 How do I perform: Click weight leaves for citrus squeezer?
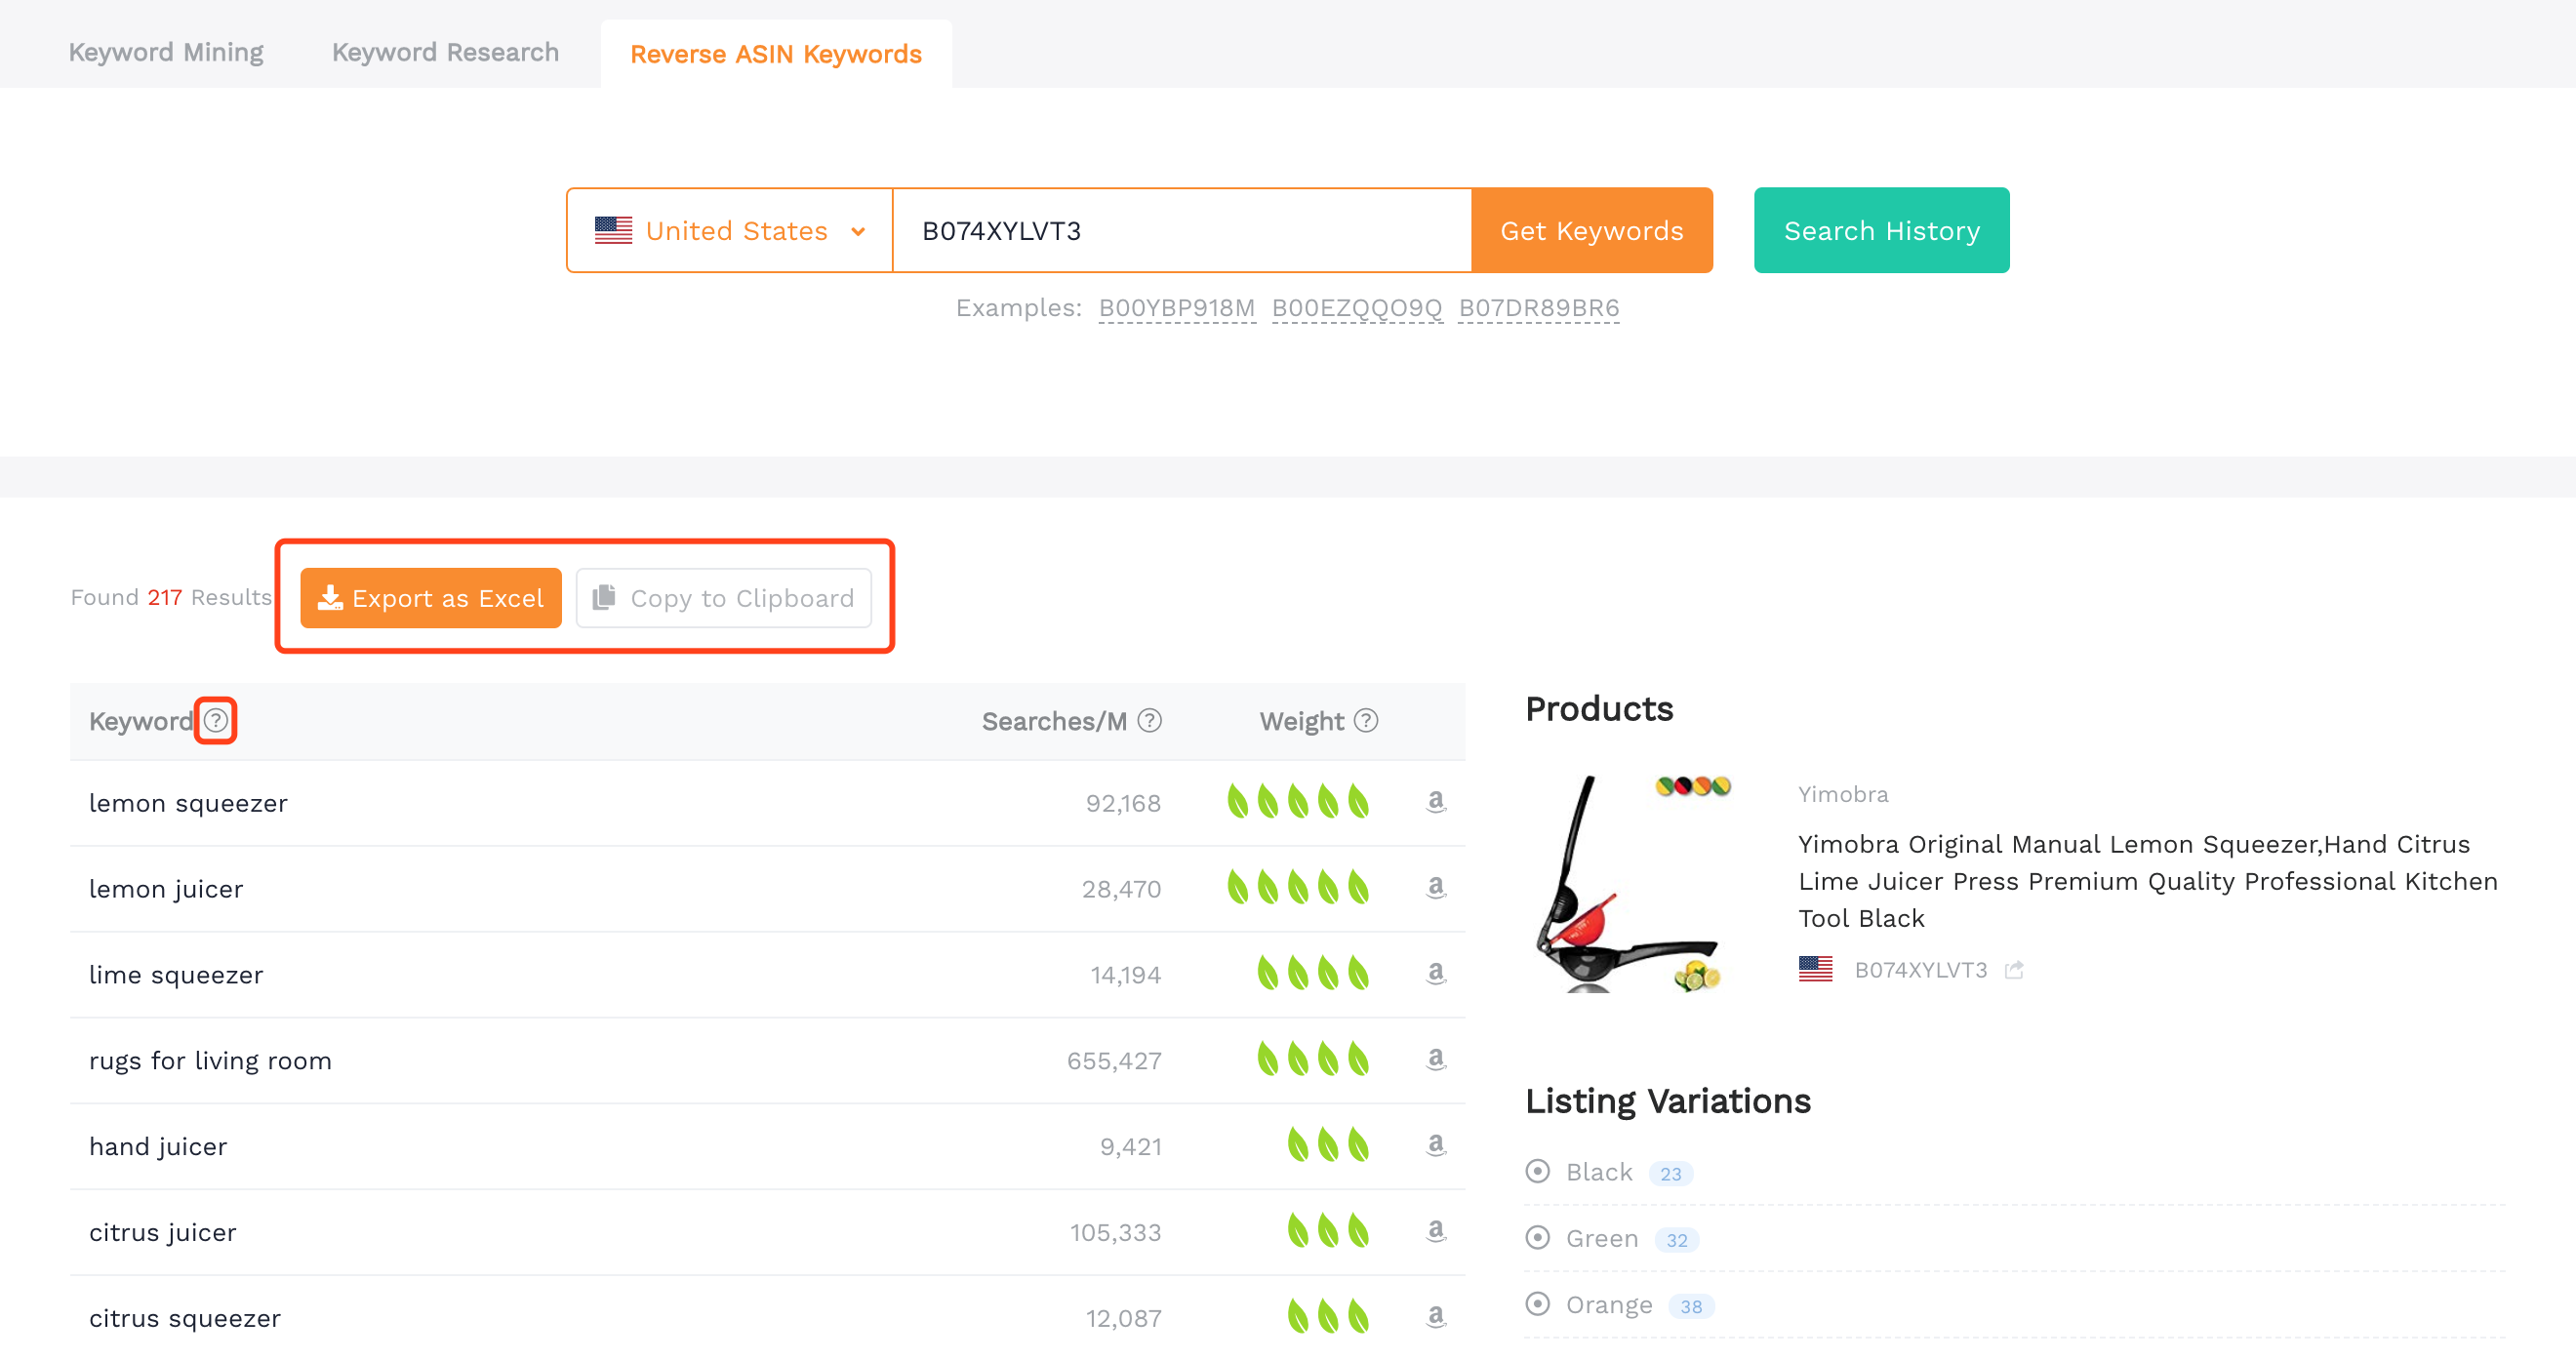coord(1328,1318)
